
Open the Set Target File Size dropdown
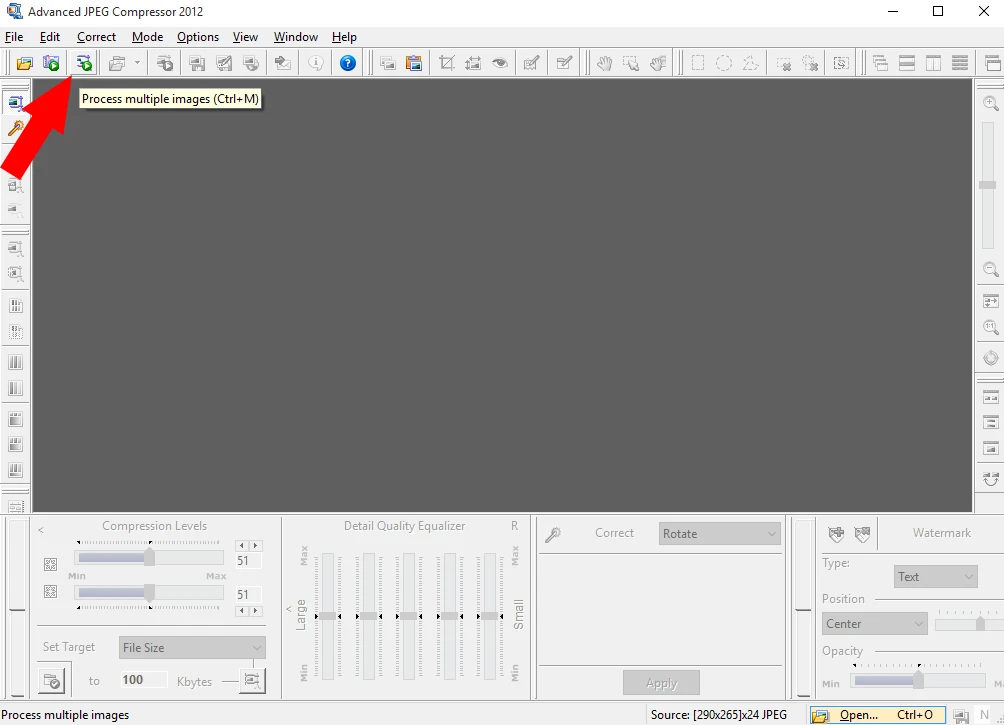coord(192,648)
